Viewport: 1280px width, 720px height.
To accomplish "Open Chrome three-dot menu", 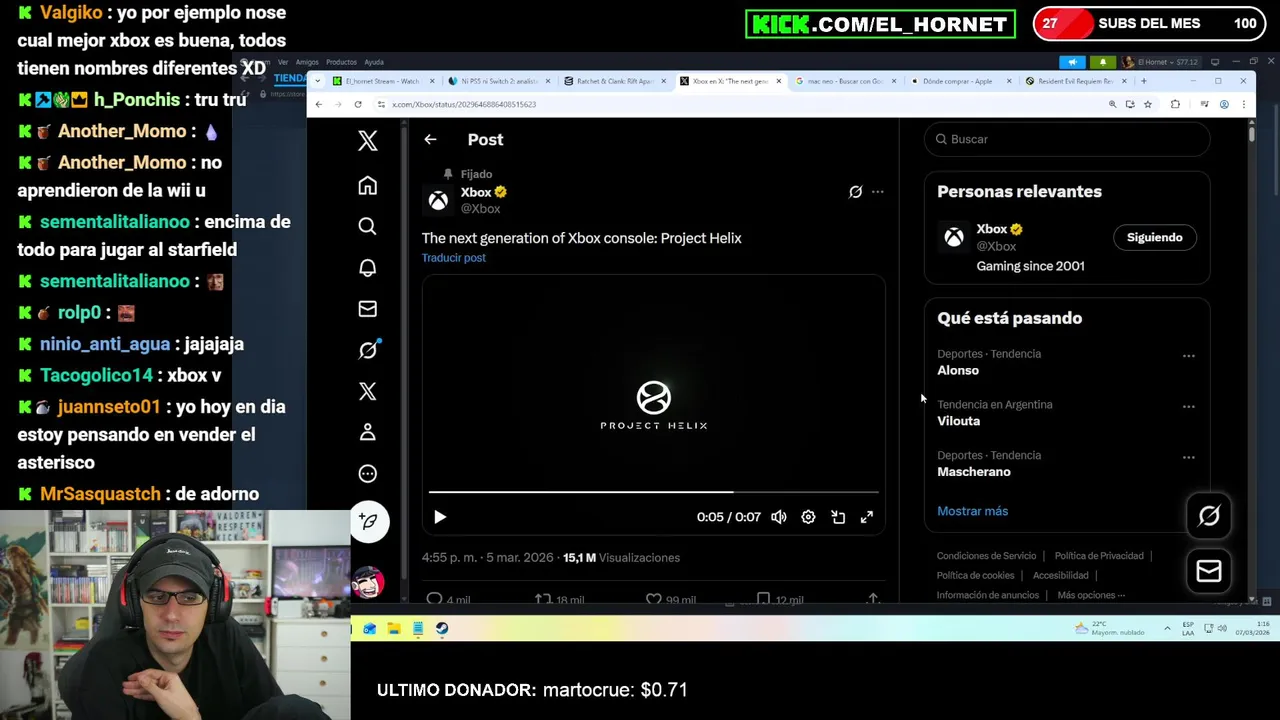I will click(x=1242, y=104).
